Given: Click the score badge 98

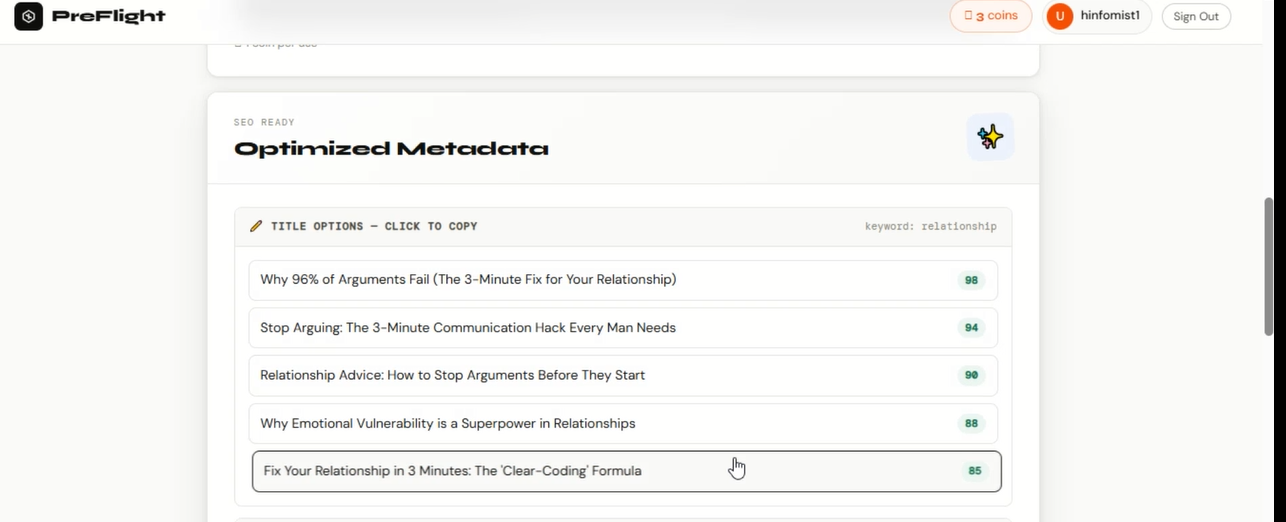Looking at the screenshot, I should pyautogui.click(x=971, y=280).
